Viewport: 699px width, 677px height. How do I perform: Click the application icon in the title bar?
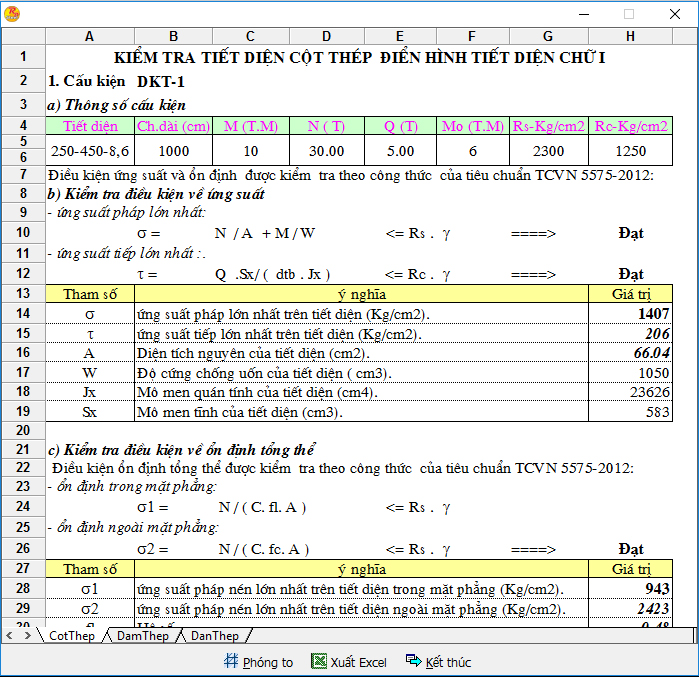point(12,13)
